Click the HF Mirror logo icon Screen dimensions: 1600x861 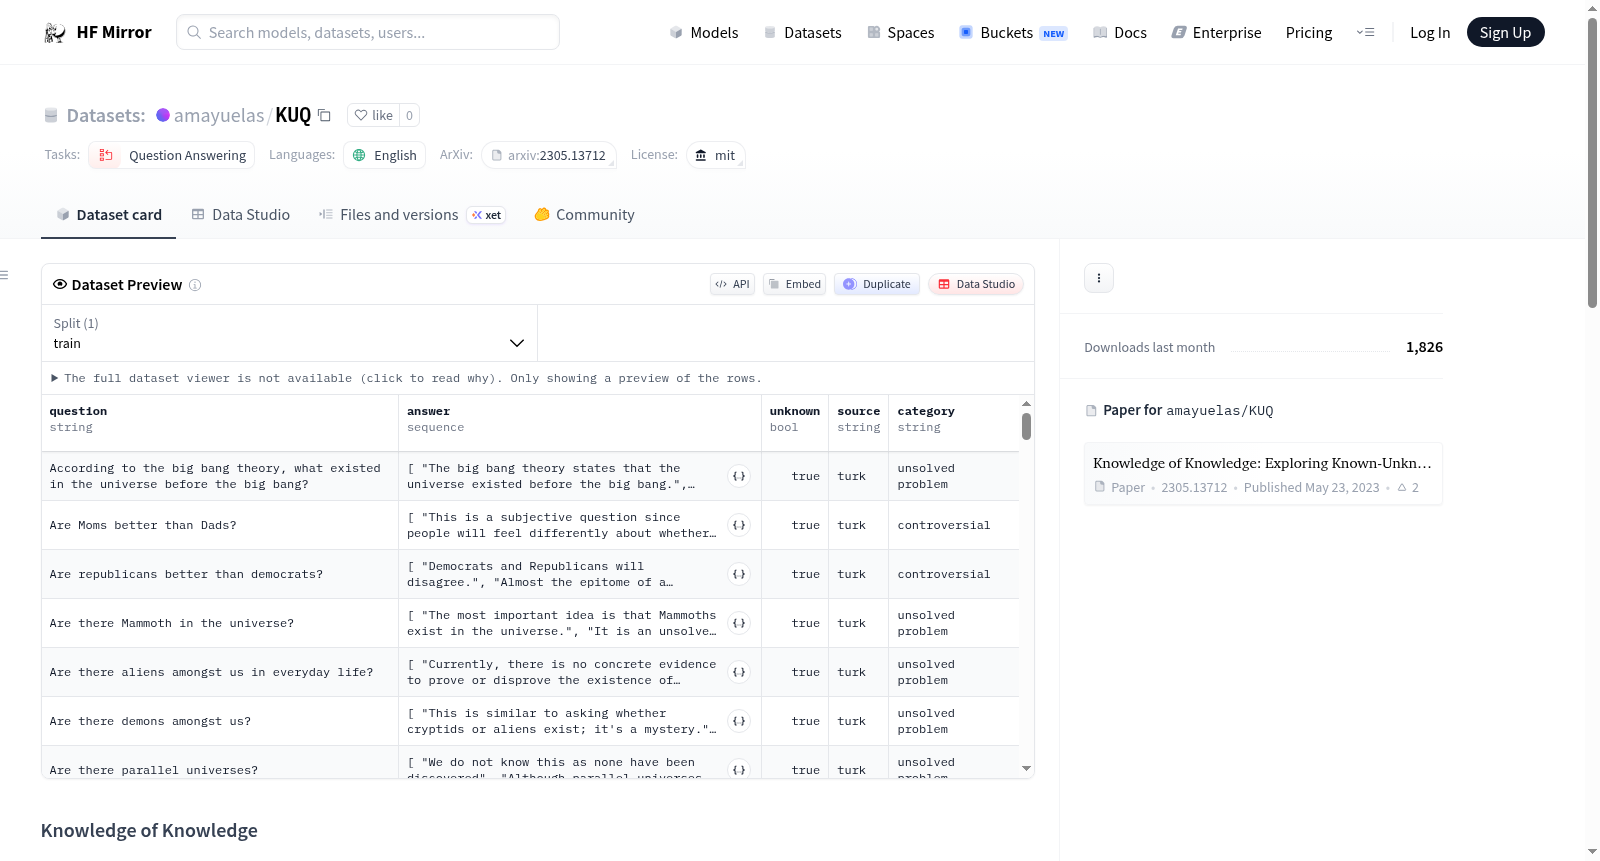[x=55, y=33]
